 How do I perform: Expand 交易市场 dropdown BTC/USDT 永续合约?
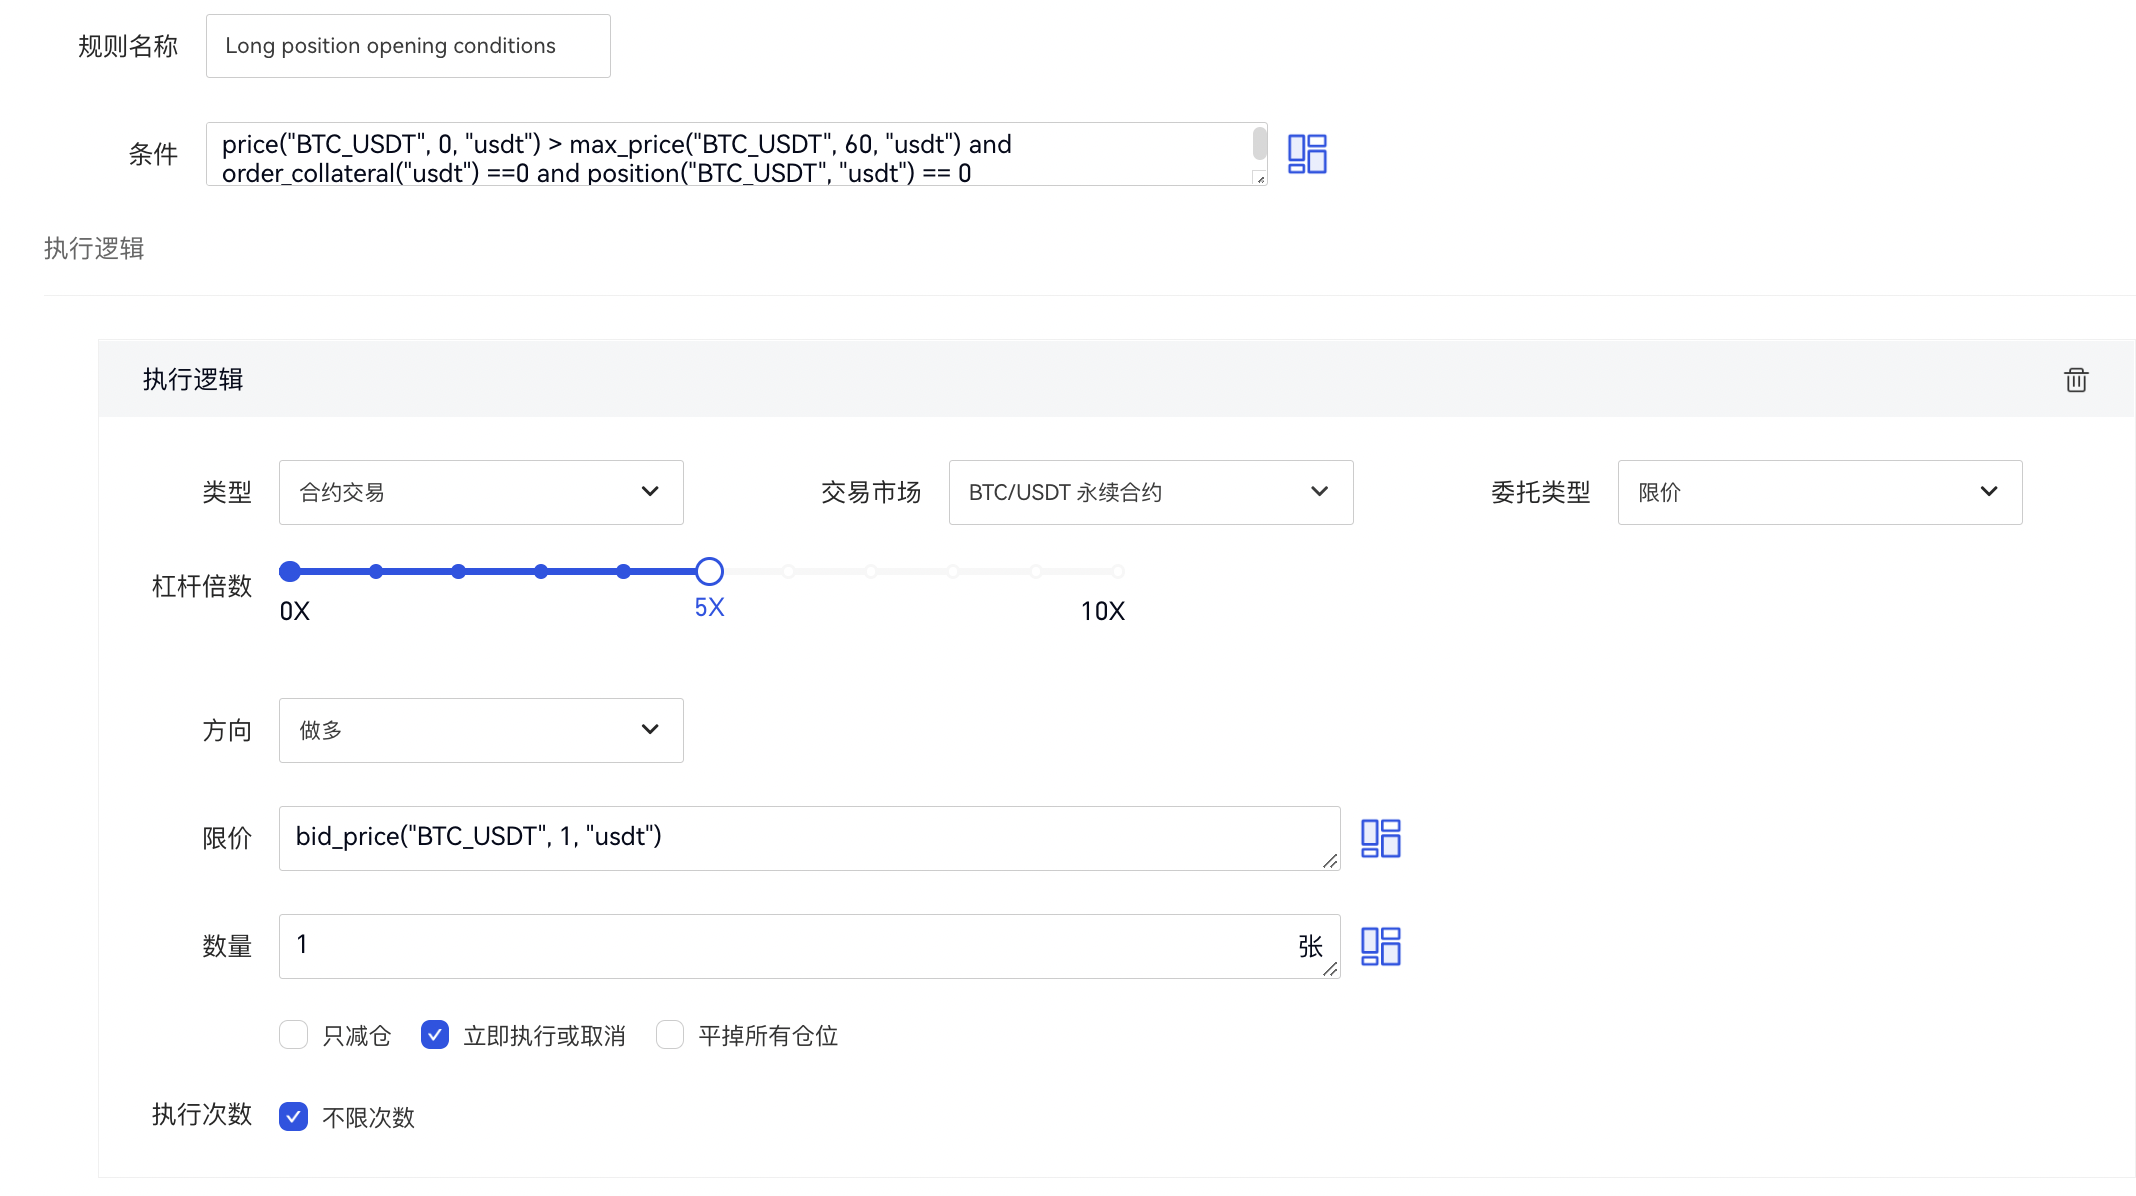tap(1150, 492)
